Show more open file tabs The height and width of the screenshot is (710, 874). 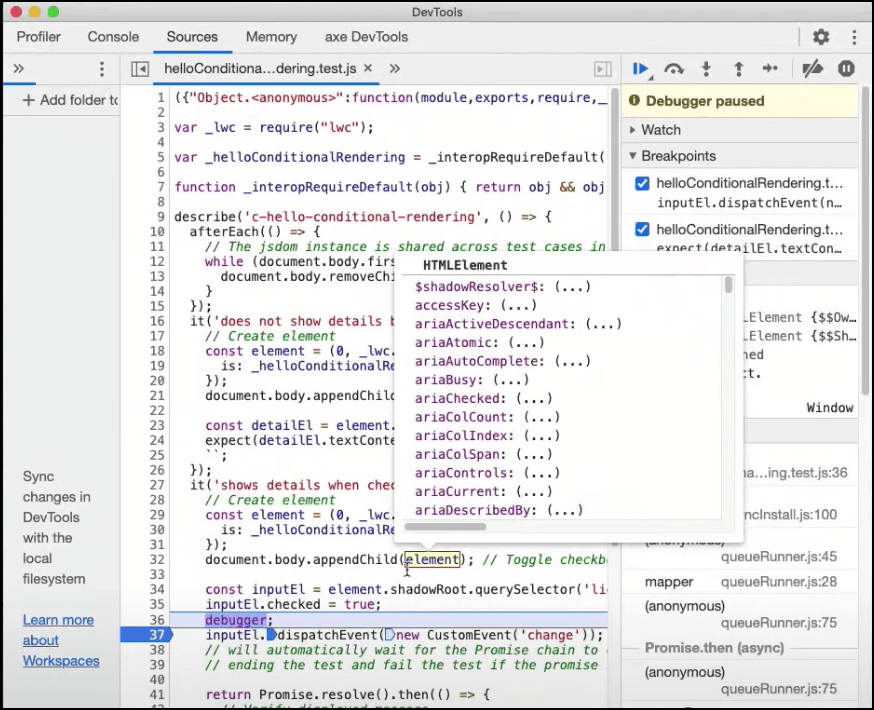(x=395, y=69)
